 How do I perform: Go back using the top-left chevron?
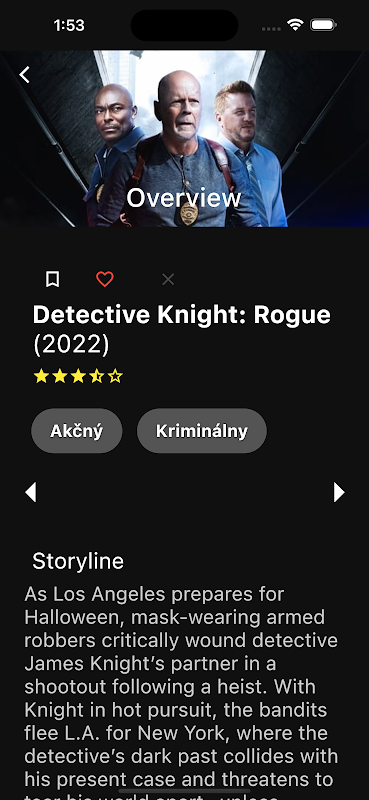point(24,75)
